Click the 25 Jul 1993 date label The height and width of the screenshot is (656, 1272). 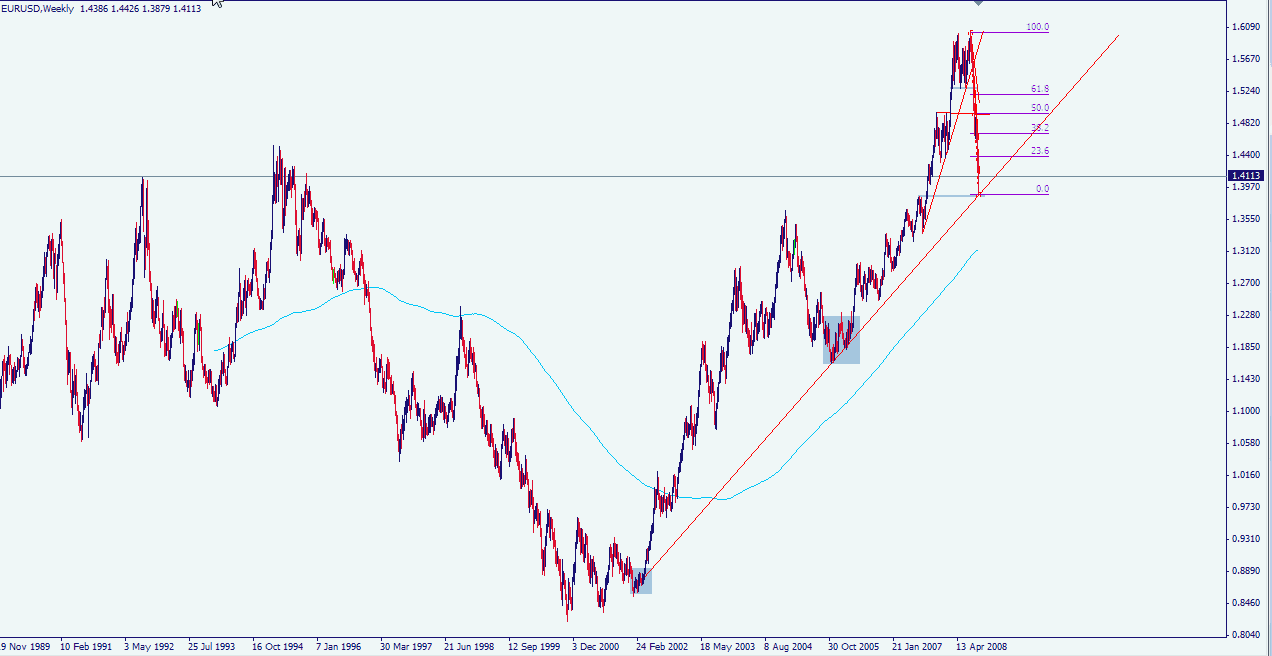coord(214,647)
